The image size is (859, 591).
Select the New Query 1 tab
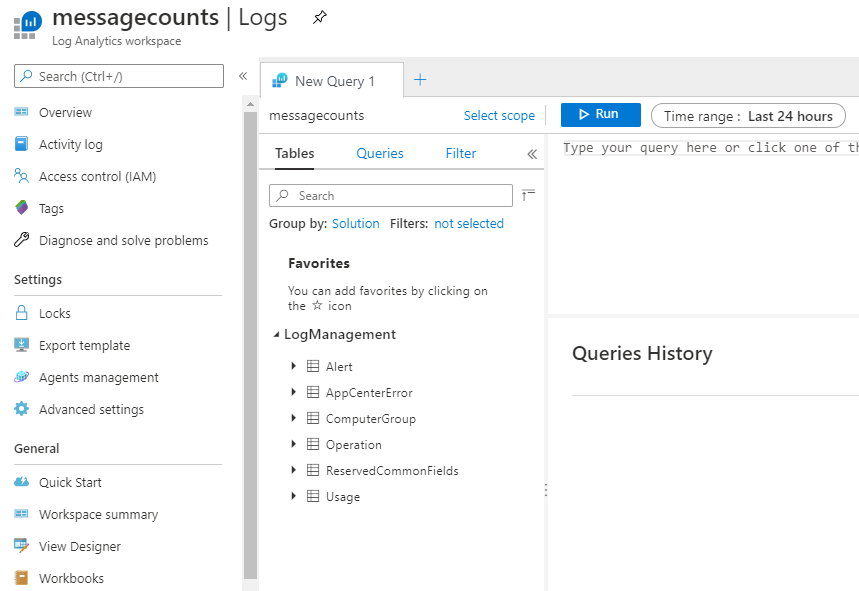pyautogui.click(x=331, y=81)
